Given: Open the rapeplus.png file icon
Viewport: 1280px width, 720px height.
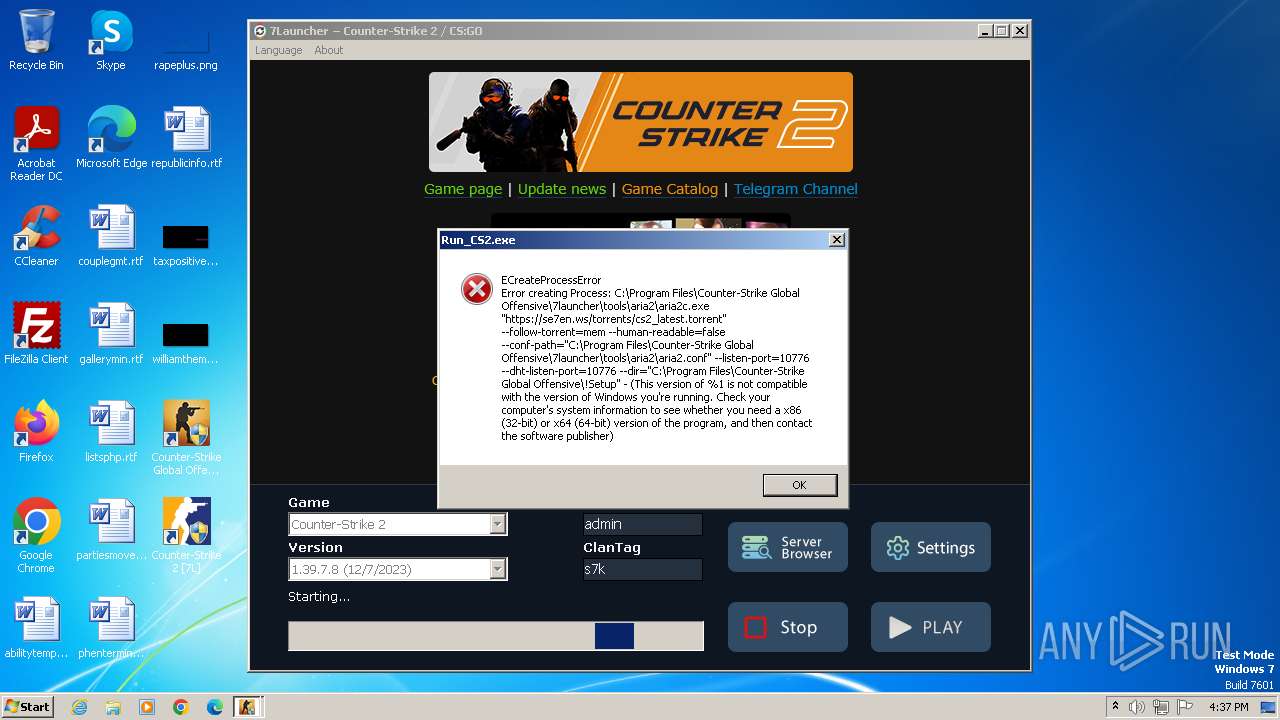Looking at the screenshot, I should pyautogui.click(x=186, y=40).
